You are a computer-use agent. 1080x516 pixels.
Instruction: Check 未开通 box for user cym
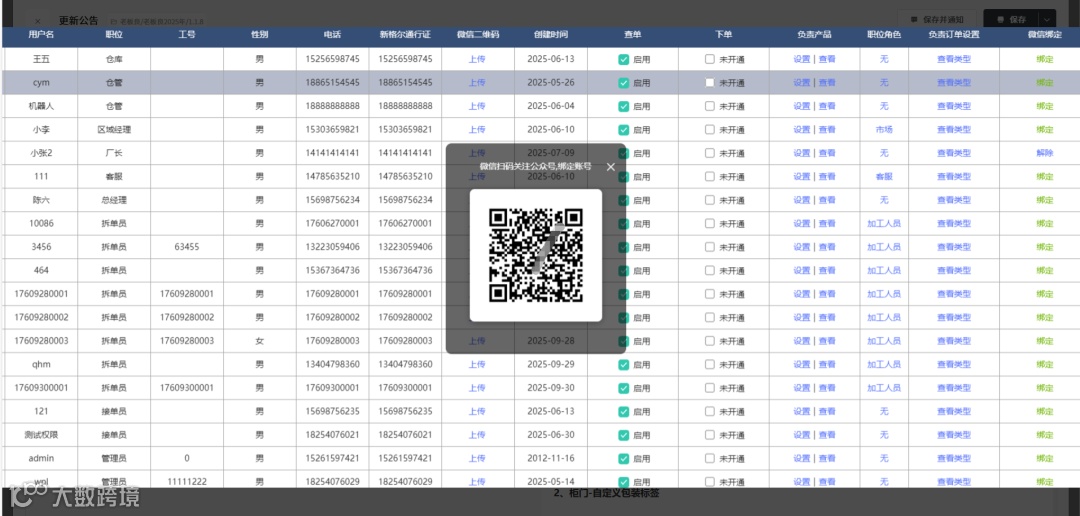[709, 83]
